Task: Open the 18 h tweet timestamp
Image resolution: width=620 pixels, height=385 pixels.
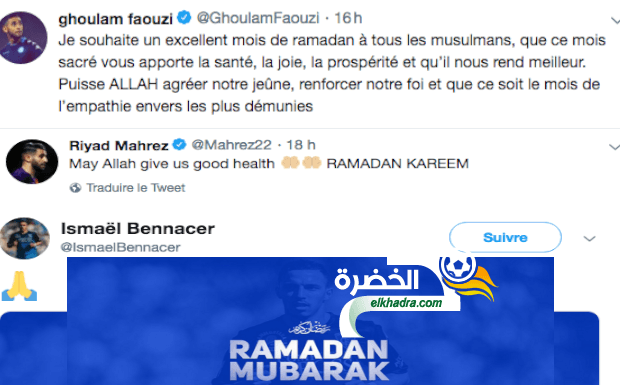Action: [301, 145]
